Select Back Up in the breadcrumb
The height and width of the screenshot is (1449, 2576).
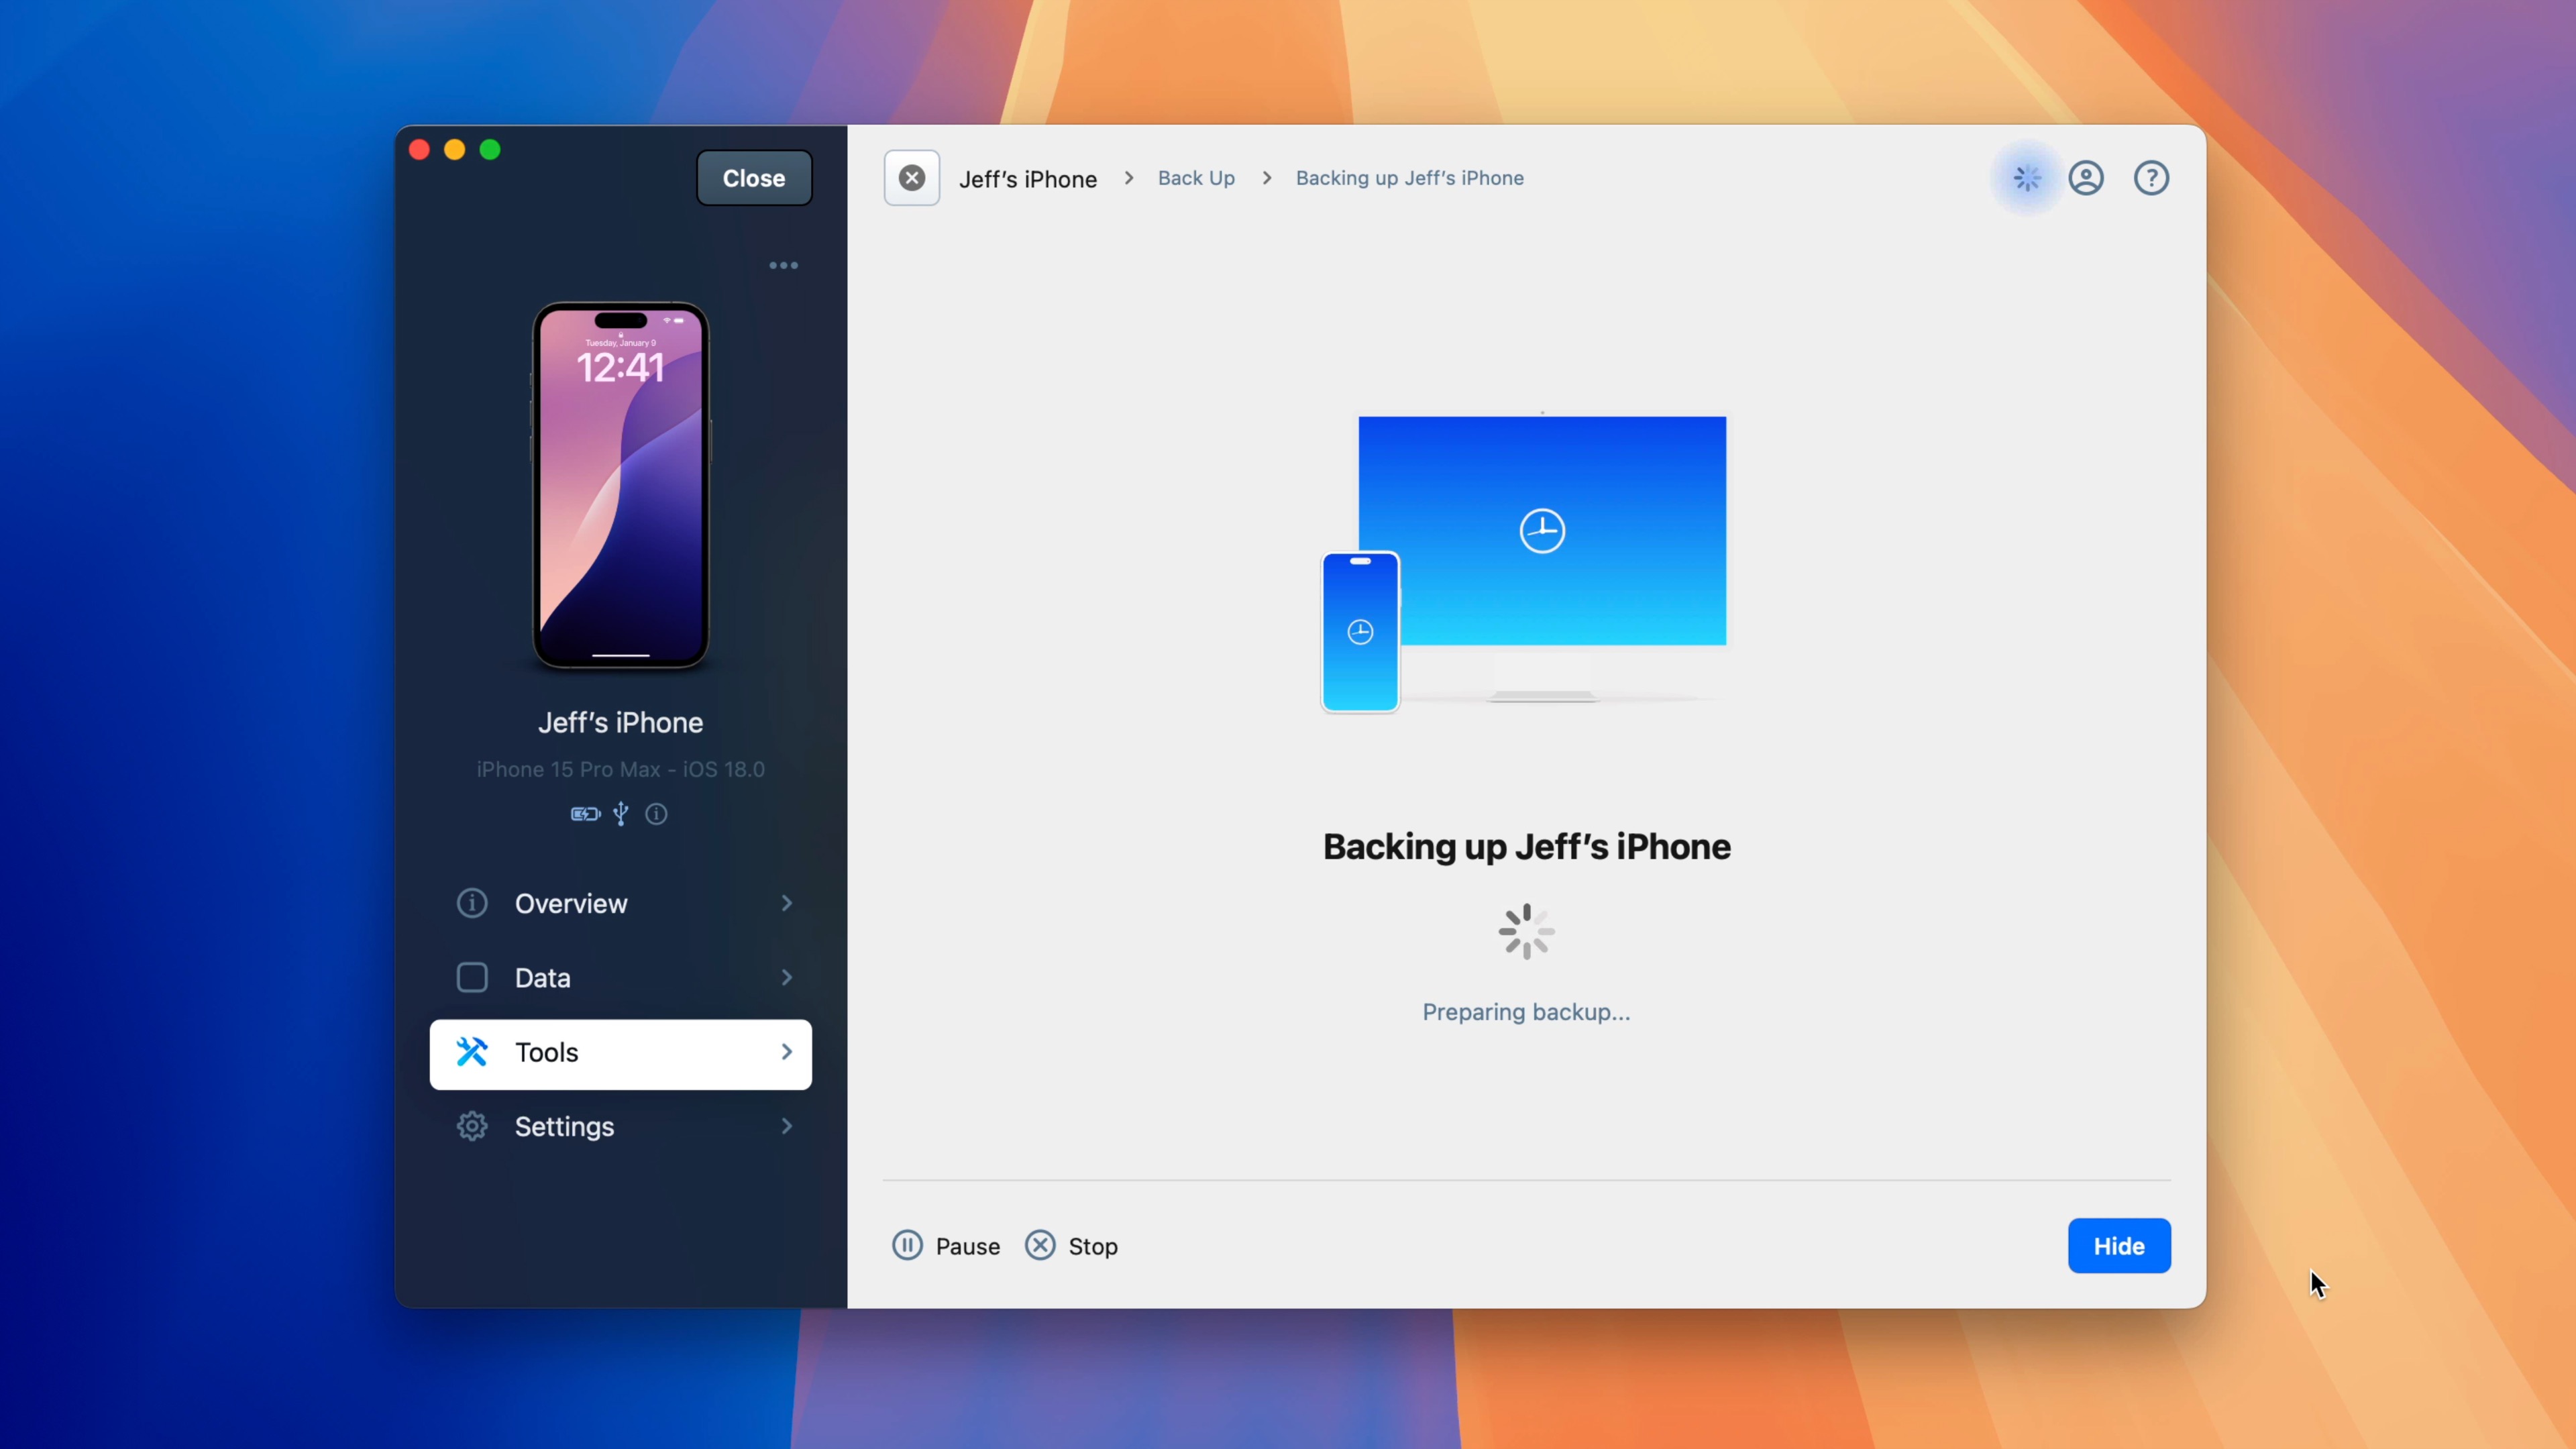(1196, 177)
